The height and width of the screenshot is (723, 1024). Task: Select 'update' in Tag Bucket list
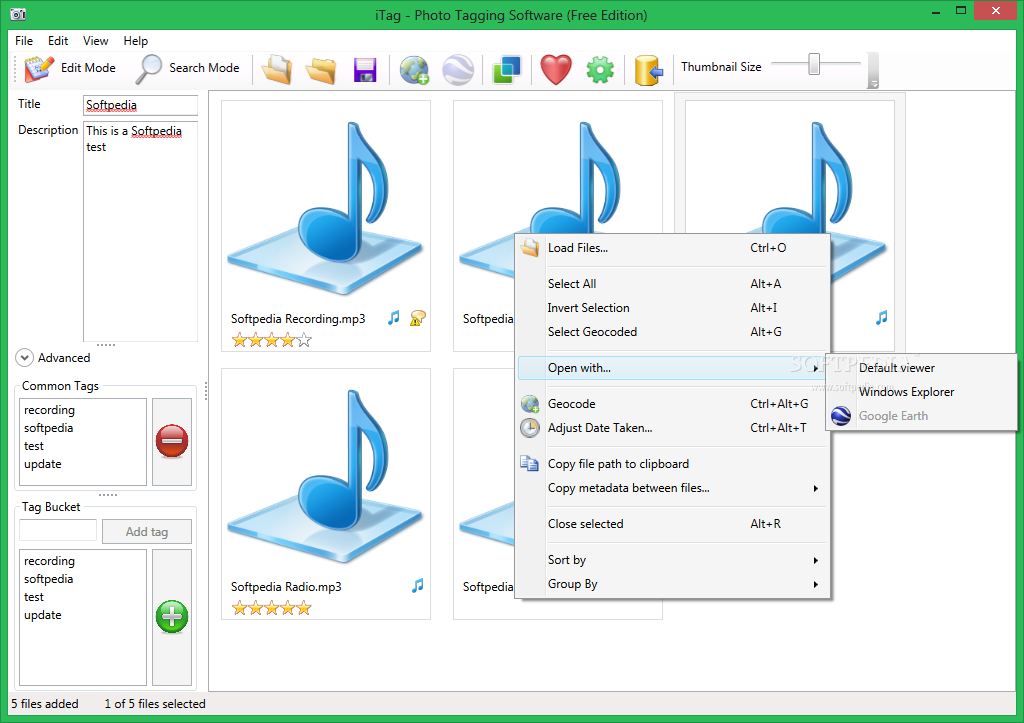click(42, 615)
